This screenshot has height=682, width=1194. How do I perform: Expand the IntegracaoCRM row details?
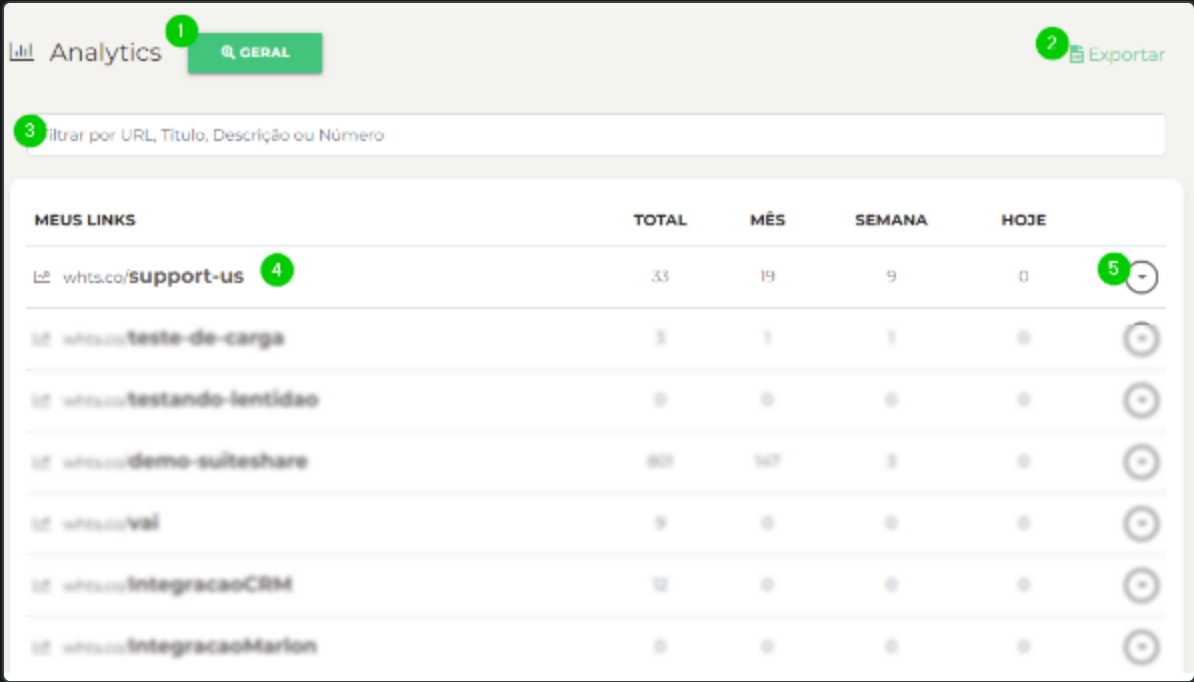pos(1141,585)
